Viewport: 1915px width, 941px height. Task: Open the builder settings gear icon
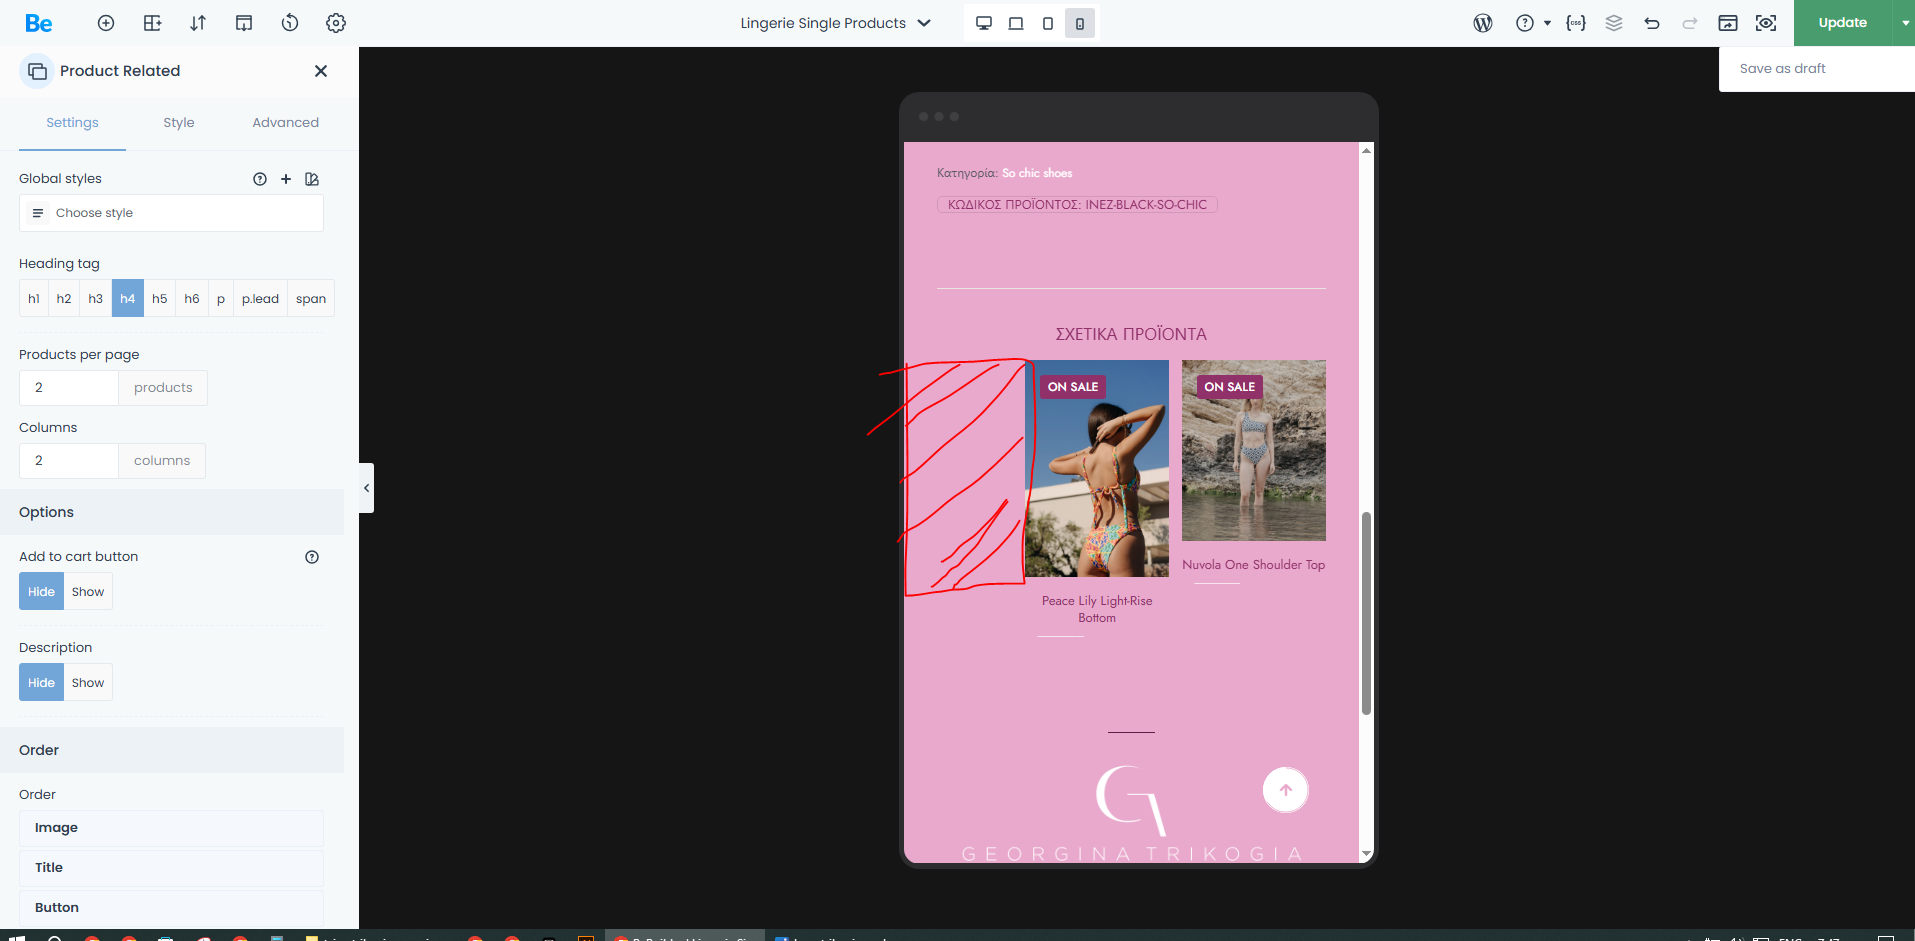[x=336, y=23]
